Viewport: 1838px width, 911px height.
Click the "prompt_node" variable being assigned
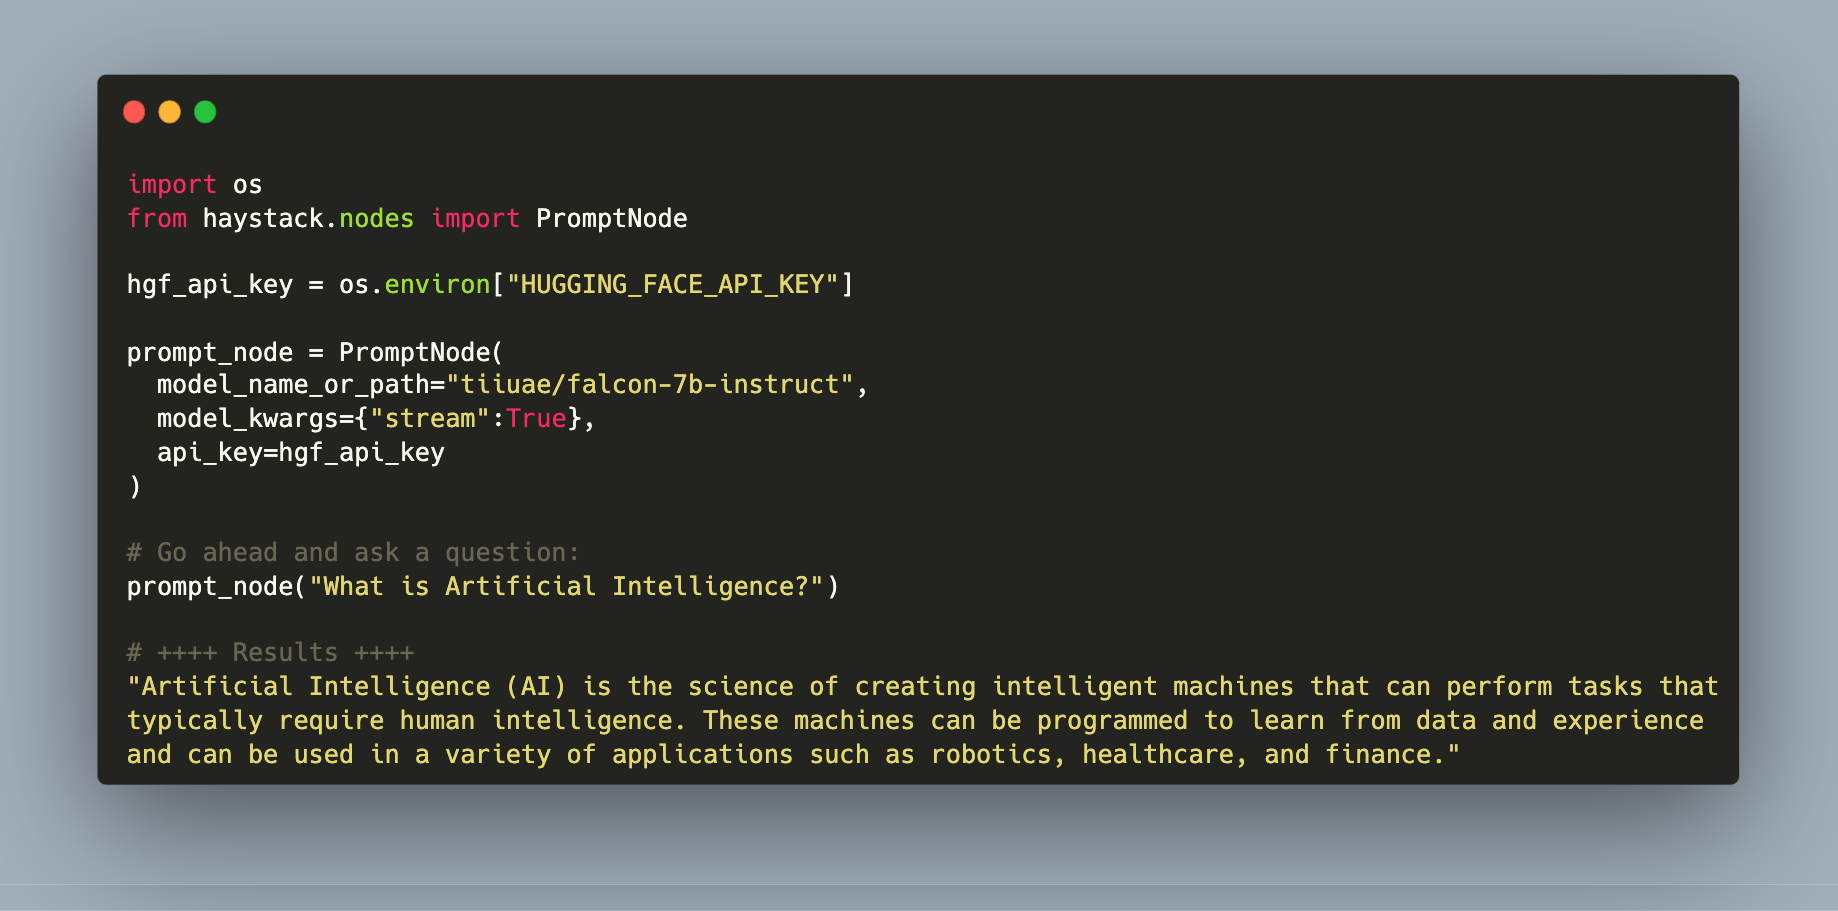(x=209, y=353)
